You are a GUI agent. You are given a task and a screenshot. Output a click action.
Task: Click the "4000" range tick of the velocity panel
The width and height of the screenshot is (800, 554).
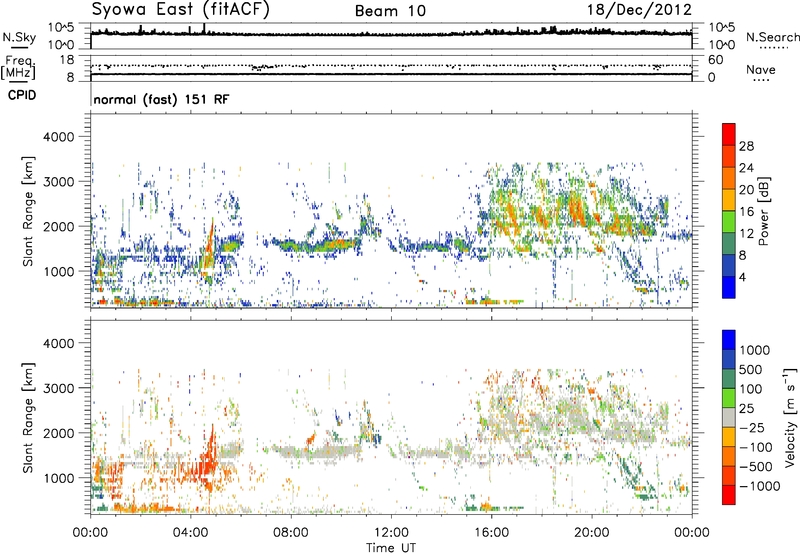tap(58, 343)
